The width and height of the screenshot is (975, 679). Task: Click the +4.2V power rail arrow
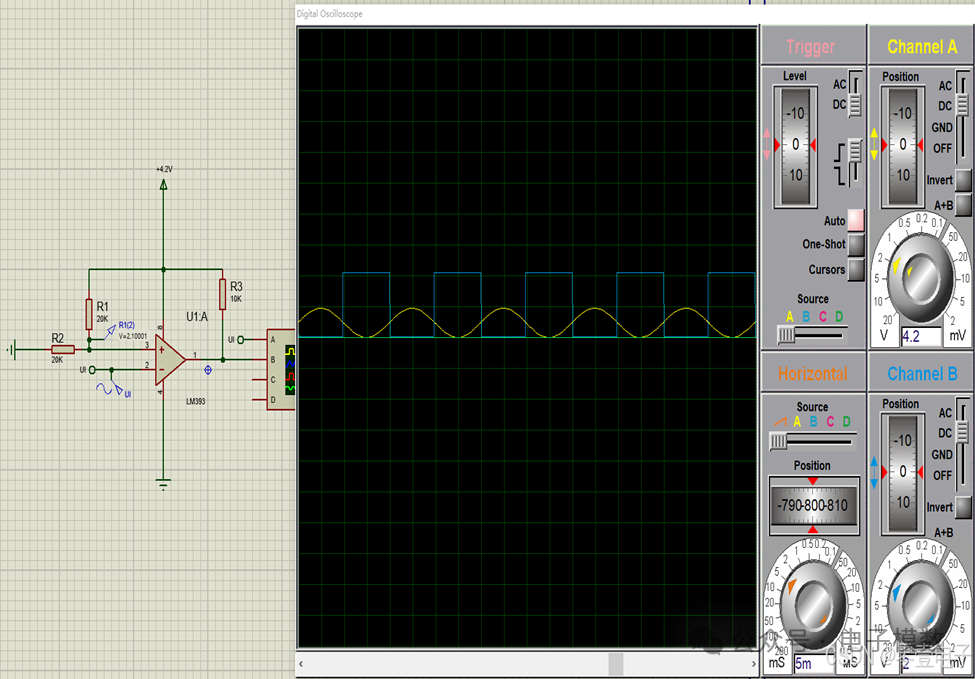(164, 184)
